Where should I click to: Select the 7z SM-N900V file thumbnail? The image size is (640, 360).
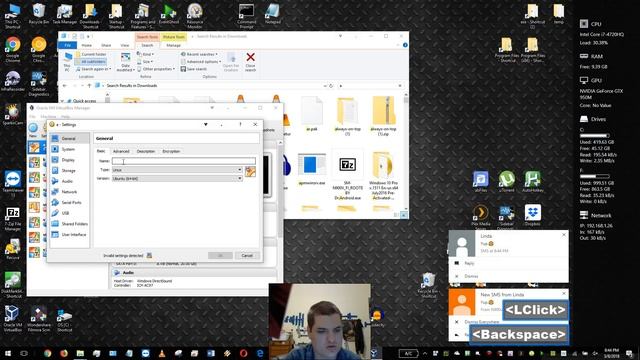pyautogui.click(x=347, y=174)
